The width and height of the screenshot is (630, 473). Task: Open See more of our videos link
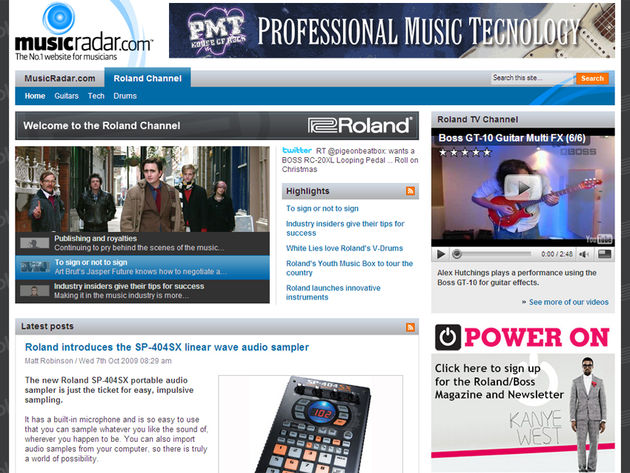[569, 302]
